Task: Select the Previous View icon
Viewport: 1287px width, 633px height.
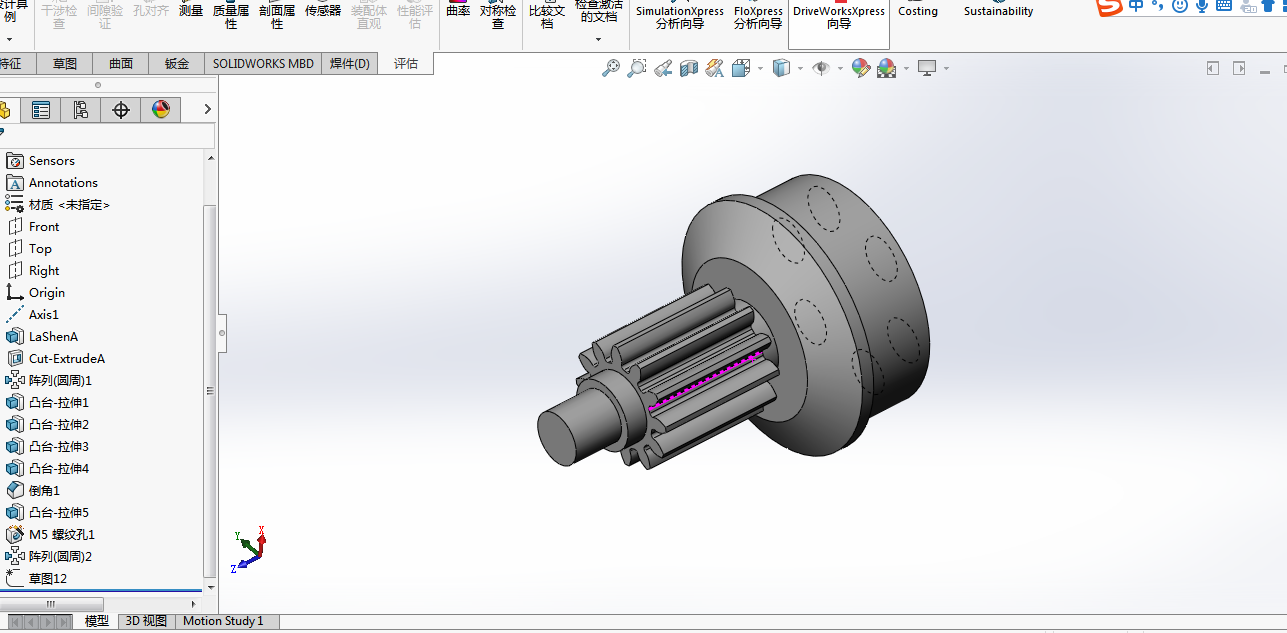Action: pyautogui.click(x=663, y=68)
